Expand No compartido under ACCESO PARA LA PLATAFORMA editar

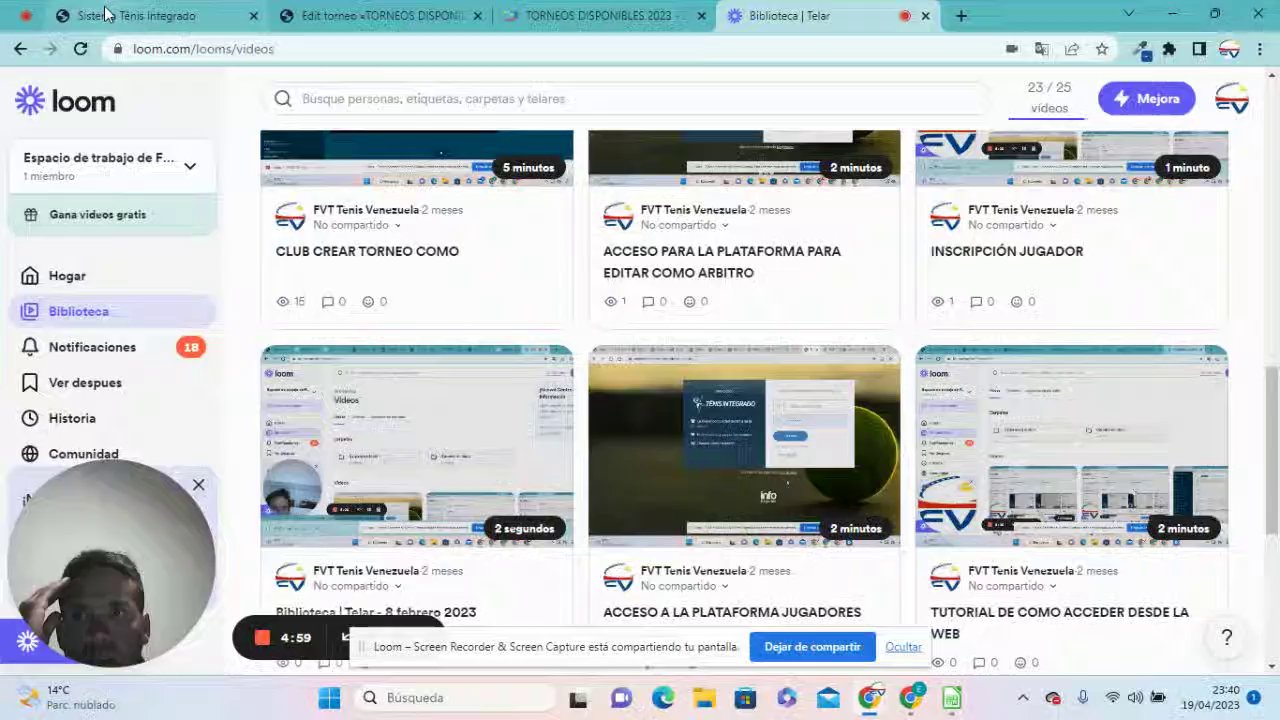[x=685, y=225]
